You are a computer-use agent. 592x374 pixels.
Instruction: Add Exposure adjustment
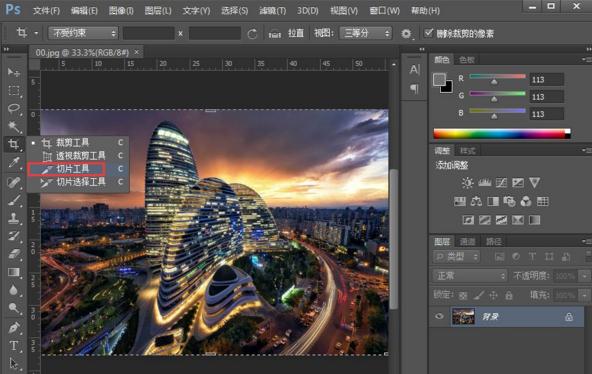click(518, 183)
